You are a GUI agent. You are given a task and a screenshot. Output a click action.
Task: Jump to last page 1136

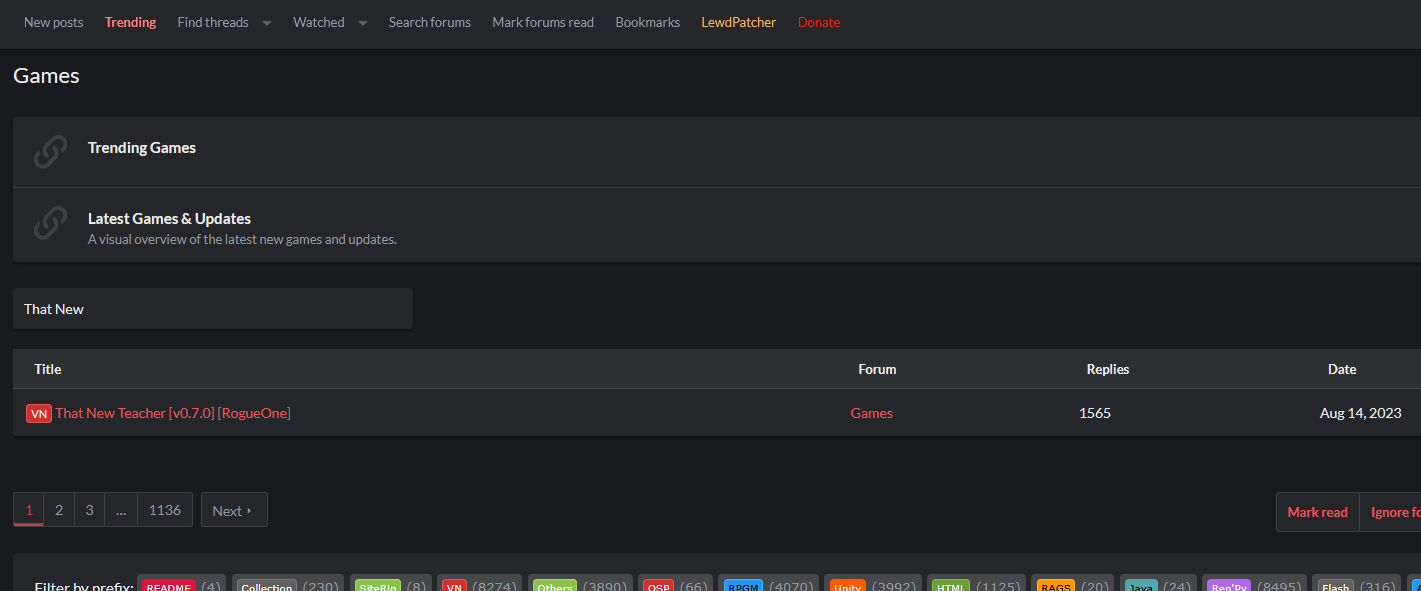165,510
